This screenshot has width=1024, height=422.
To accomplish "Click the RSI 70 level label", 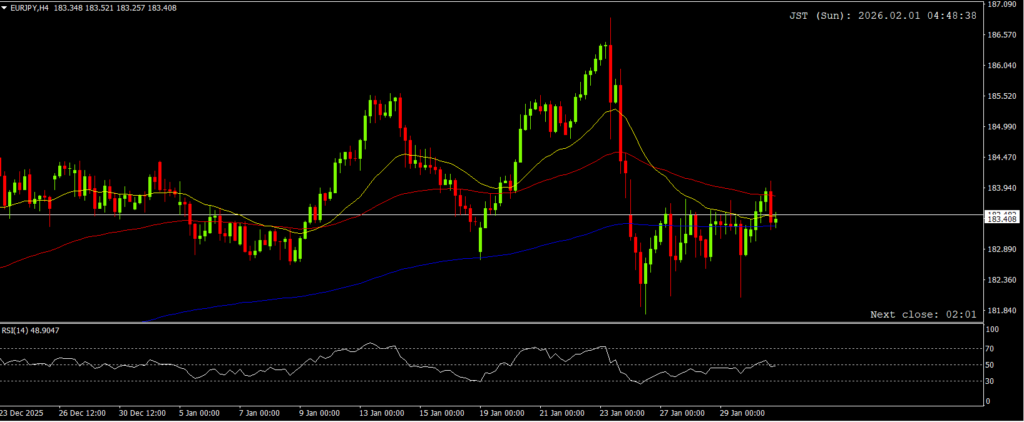I will pyautogui.click(x=992, y=348).
